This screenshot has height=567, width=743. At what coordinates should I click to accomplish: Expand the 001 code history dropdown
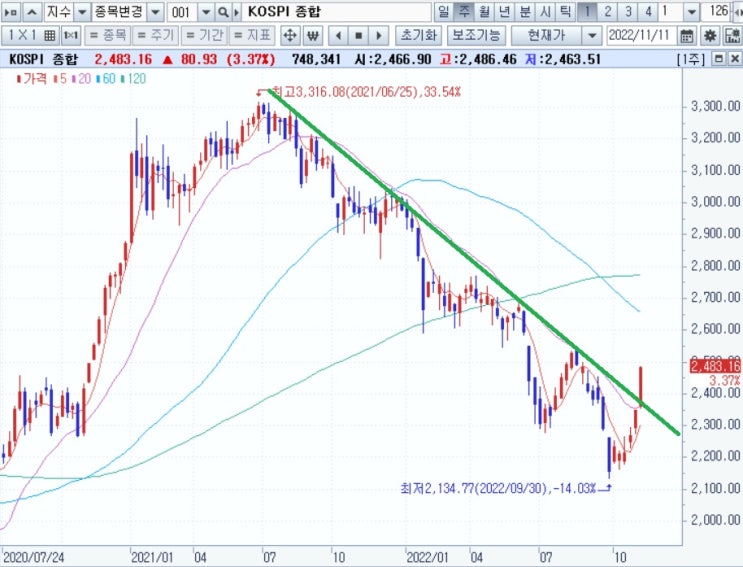click(x=206, y=12)
